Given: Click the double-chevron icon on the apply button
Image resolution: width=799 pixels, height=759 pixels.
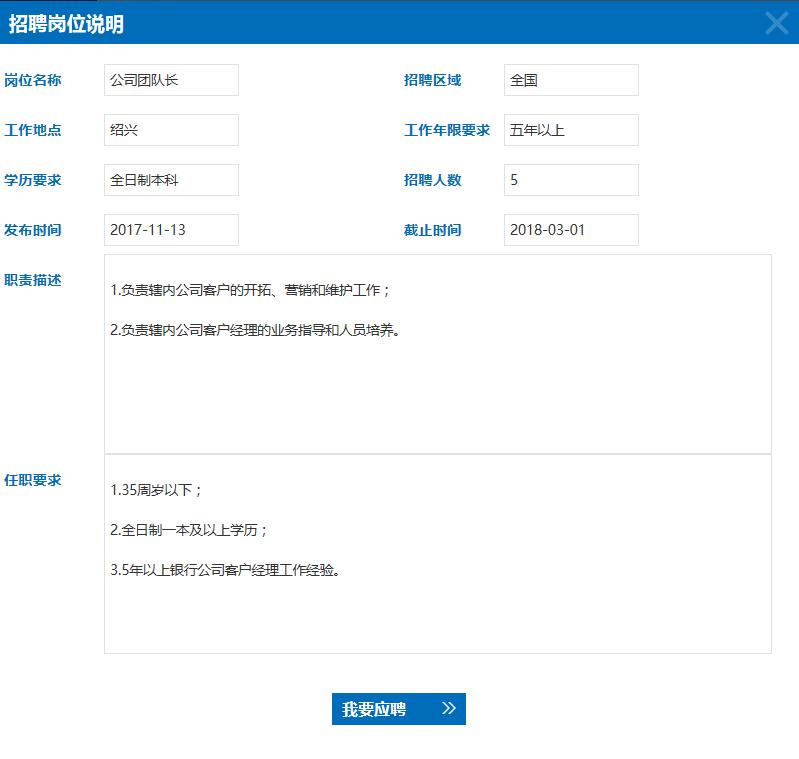Looking at the screenshot, I should point(448,709).
